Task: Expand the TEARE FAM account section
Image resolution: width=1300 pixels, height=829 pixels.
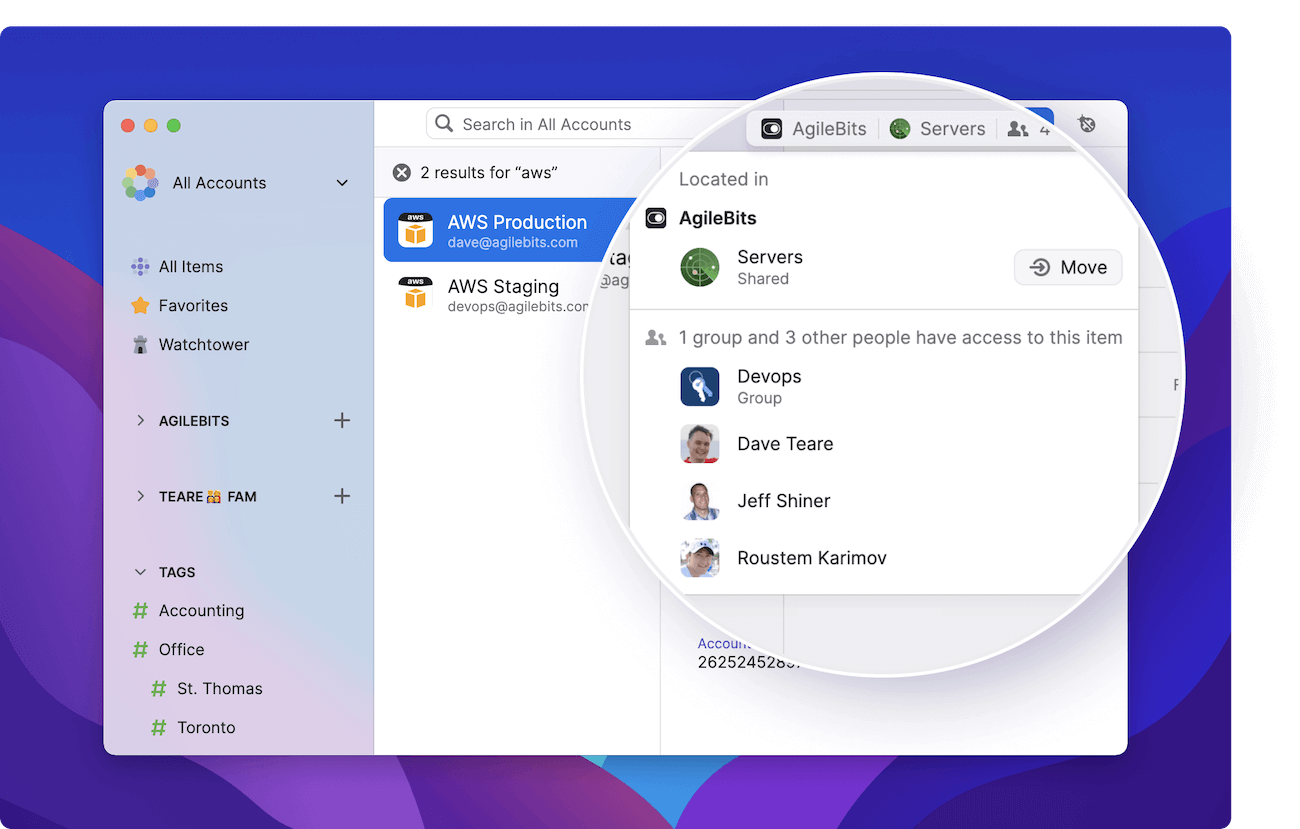Action: pos(140,497)
